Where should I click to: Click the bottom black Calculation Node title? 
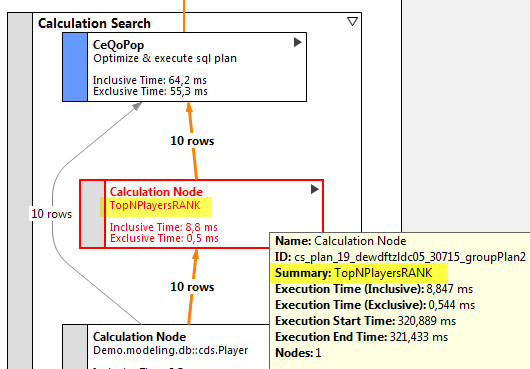(x=139, y=337)
